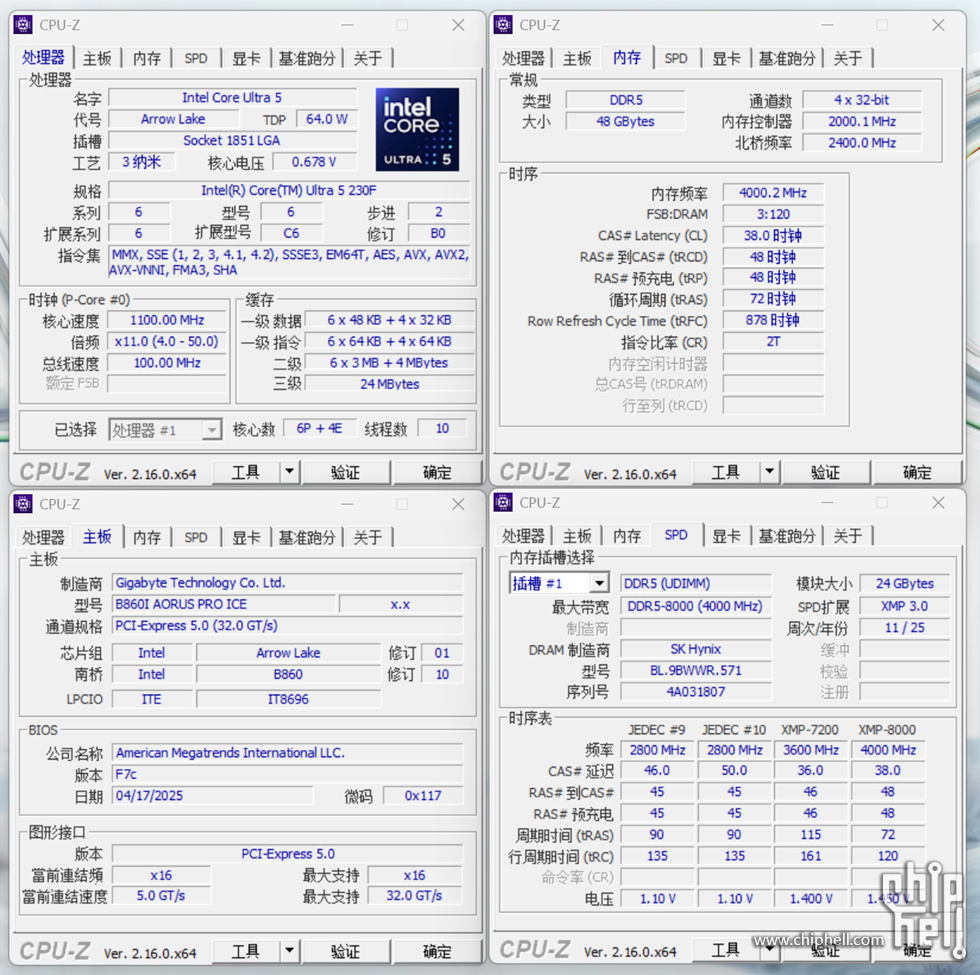Close the processor CPU-Z window

click(x=458, y=25)
